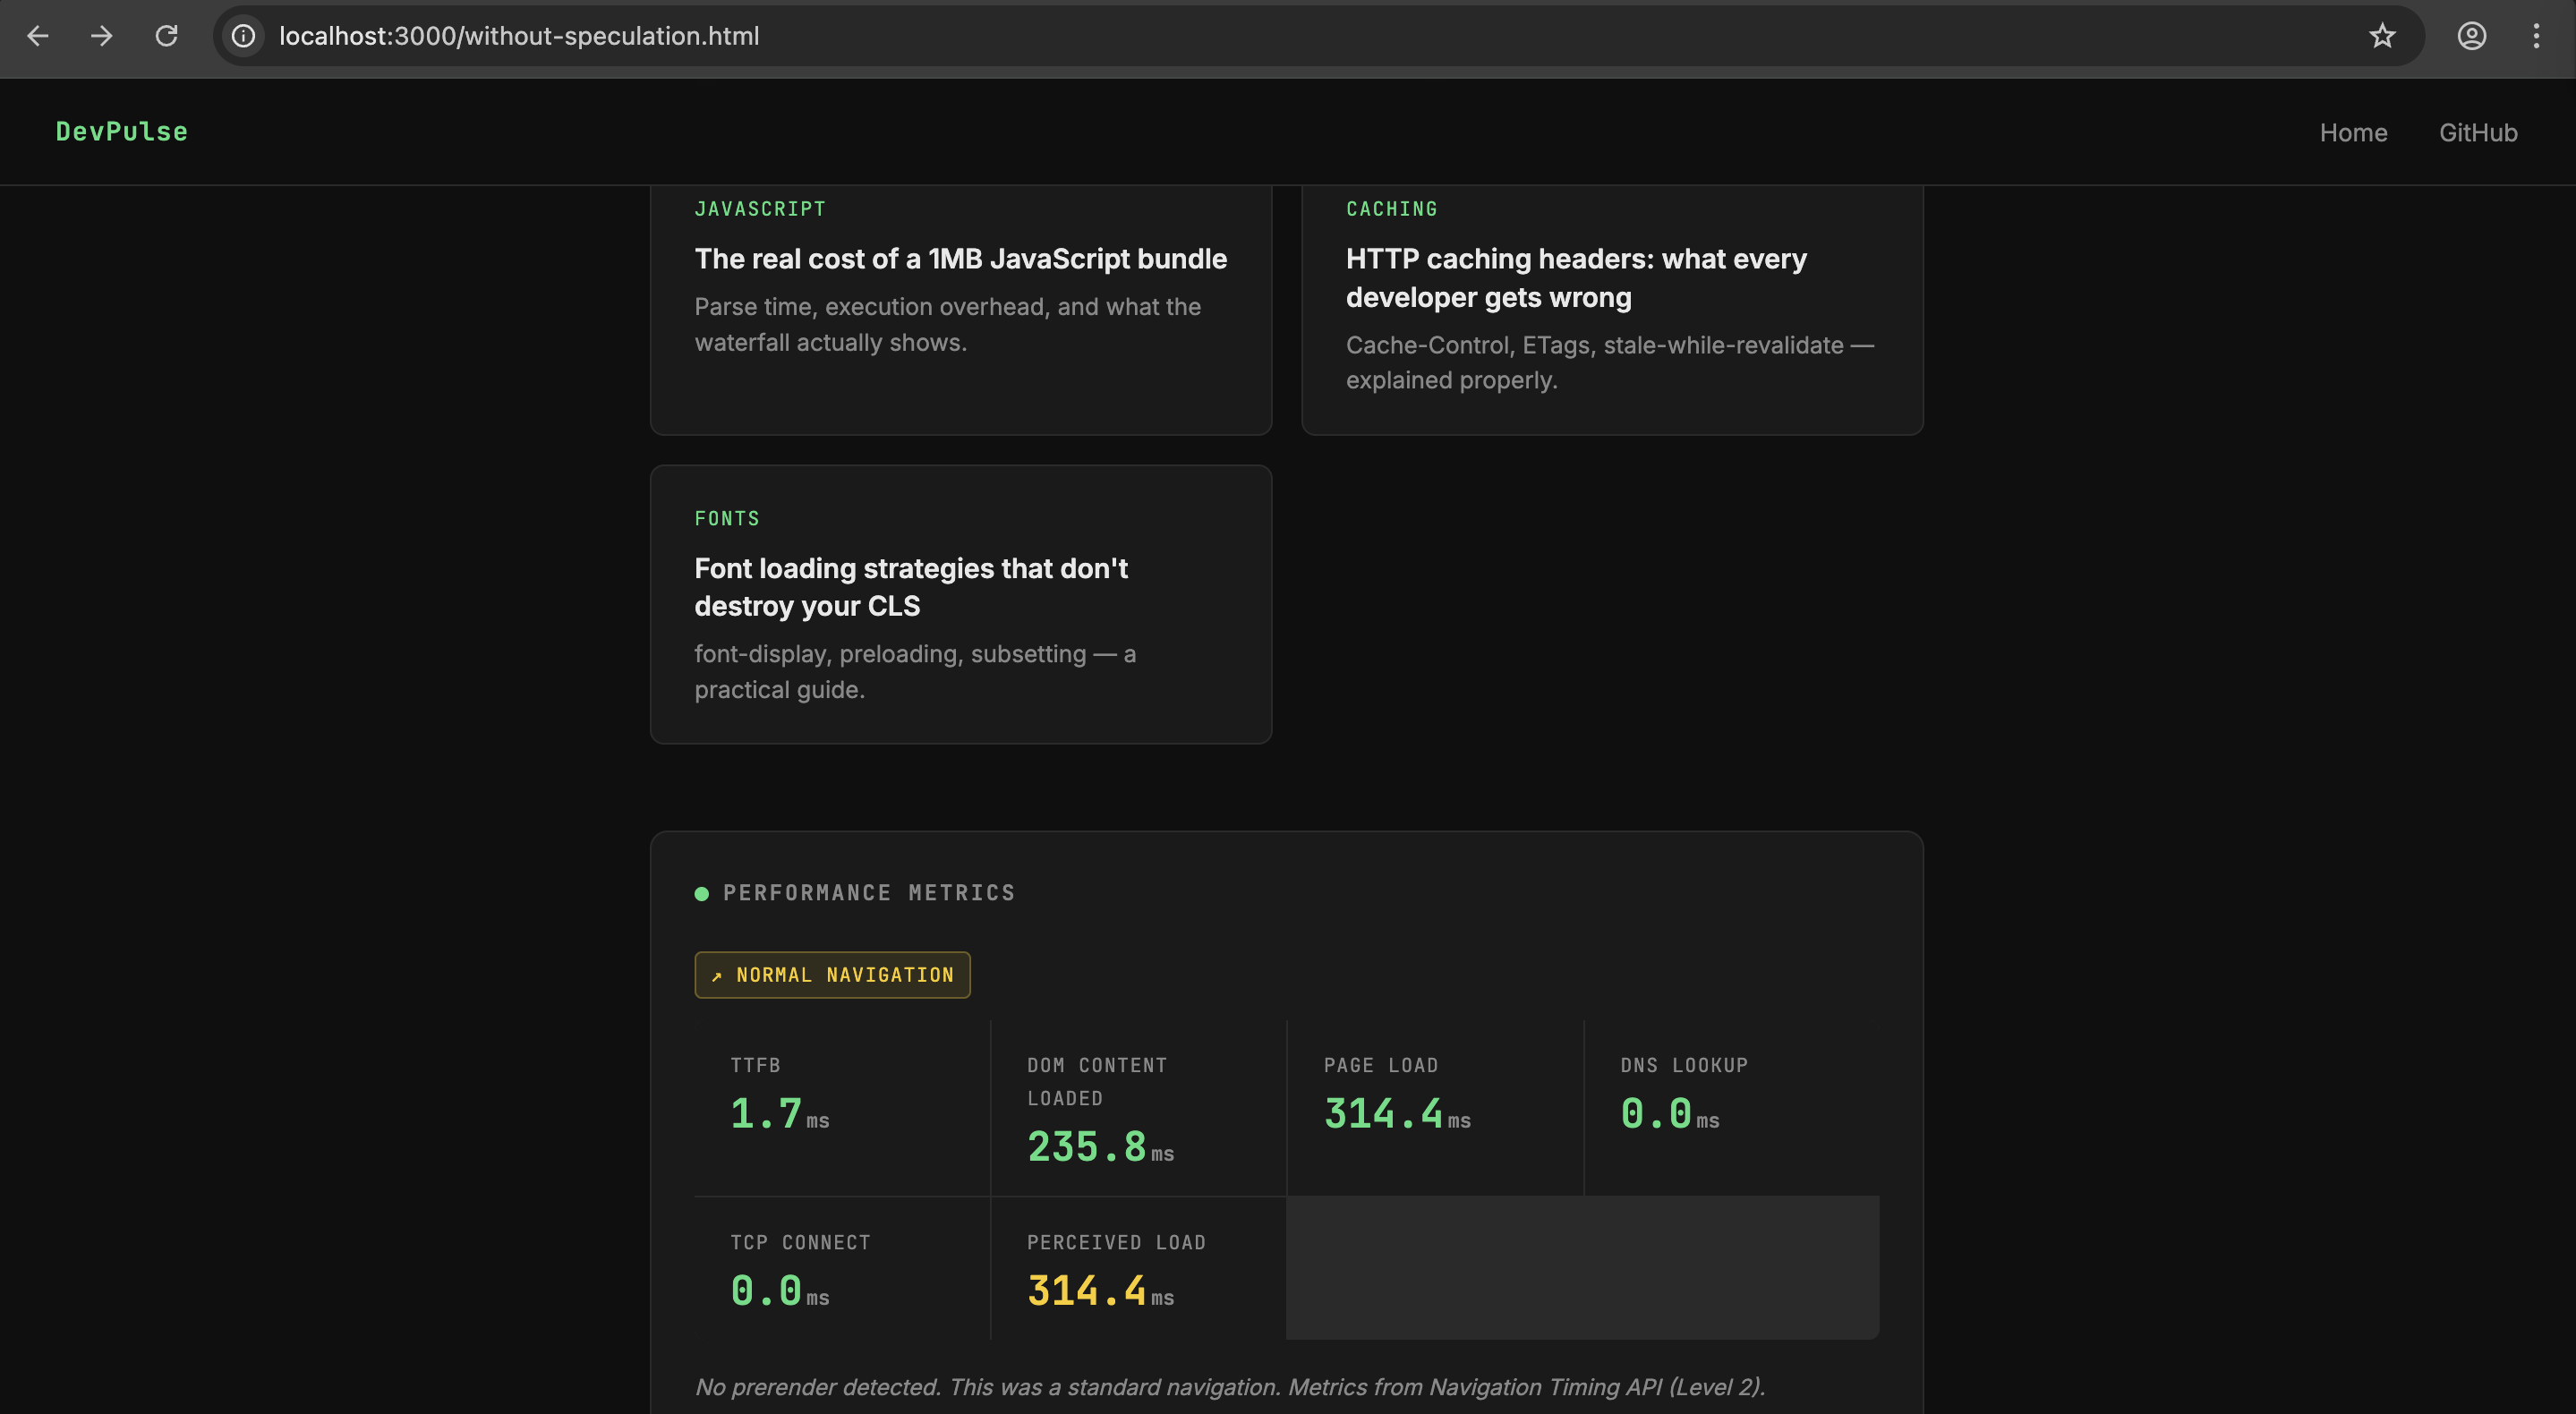Open the Font loading strategies article
The image size is (2576, 1414).
click(x=911, y=587)
